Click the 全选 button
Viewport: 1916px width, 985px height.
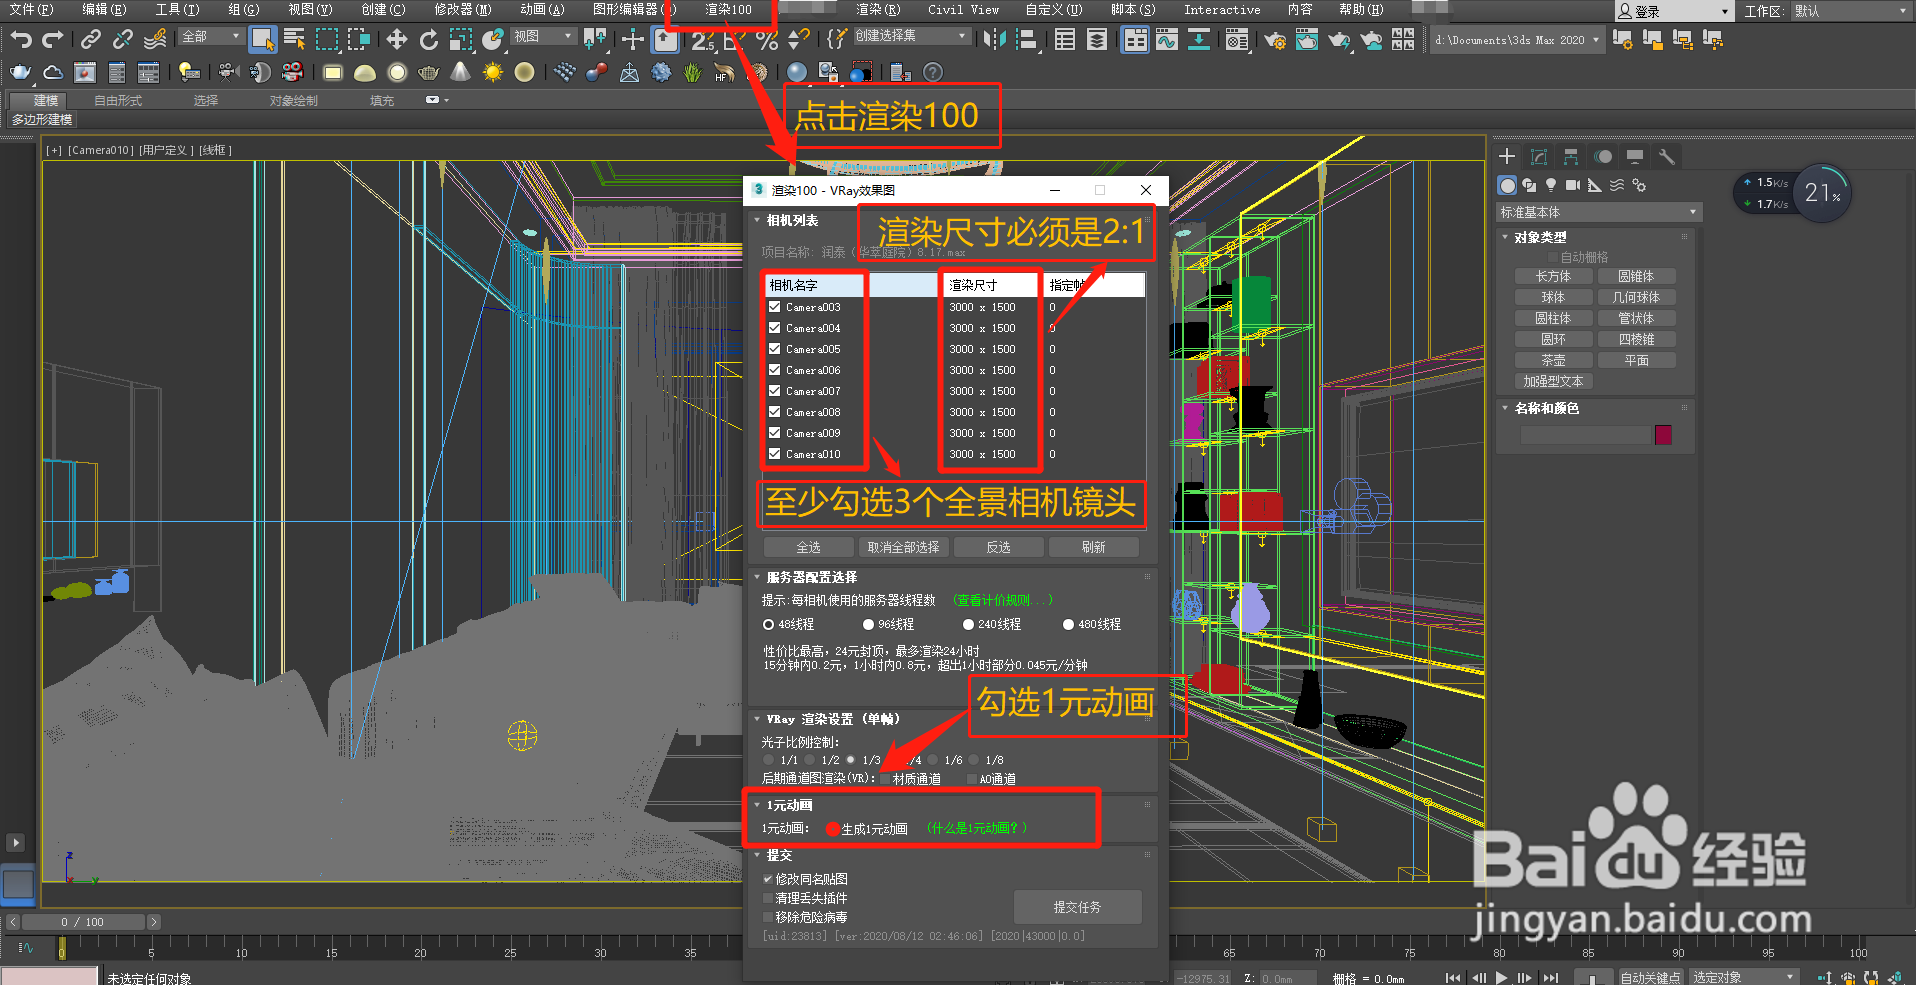809,548
